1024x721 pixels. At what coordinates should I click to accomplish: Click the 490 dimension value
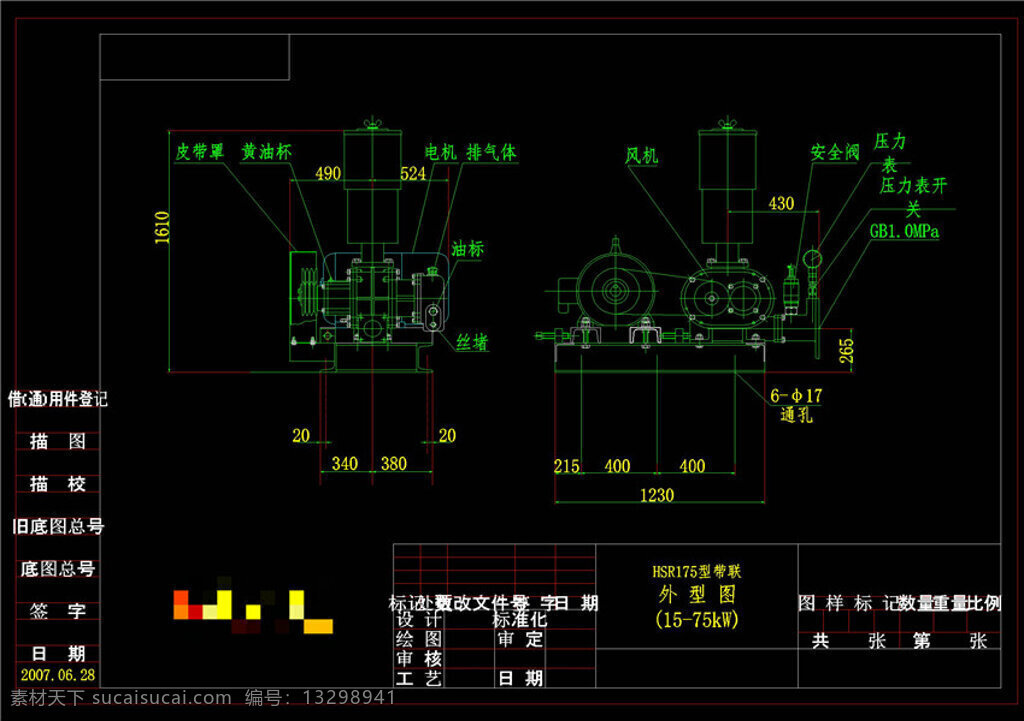[328, 174]
